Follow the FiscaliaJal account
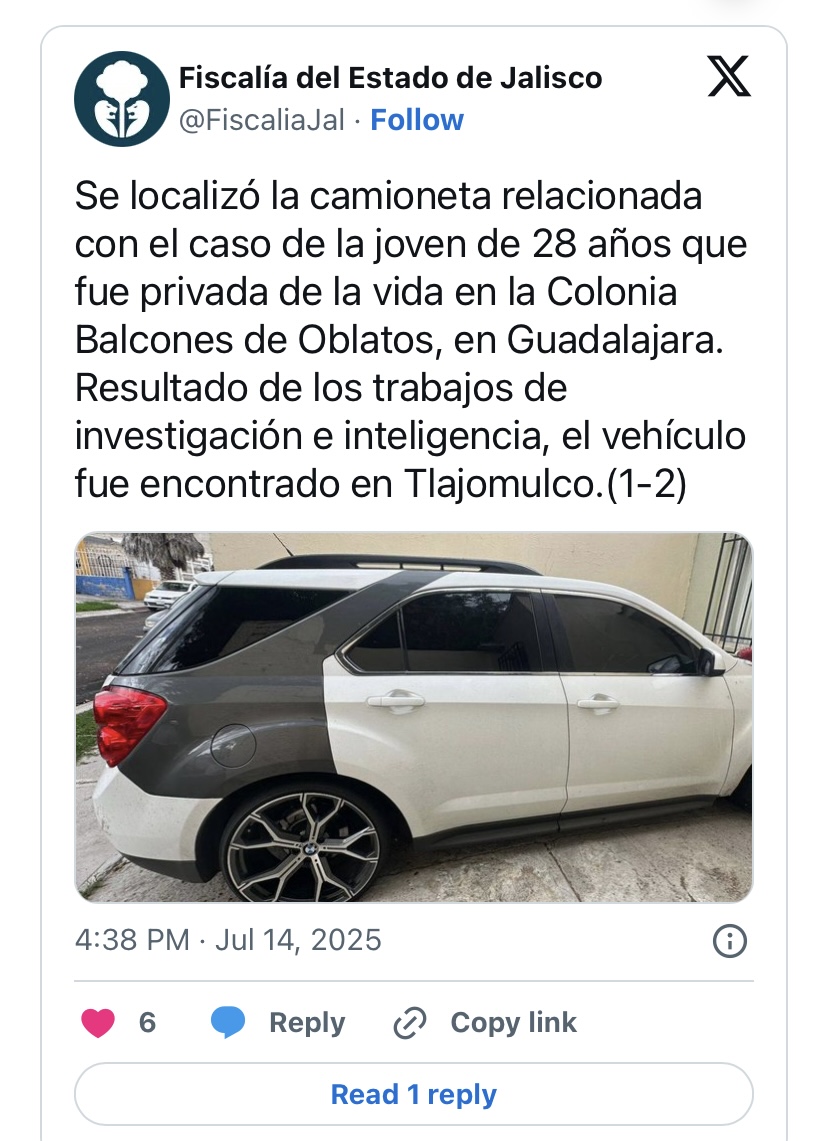The width and height of the screenshot is (828, 1141). pos(417,120)
